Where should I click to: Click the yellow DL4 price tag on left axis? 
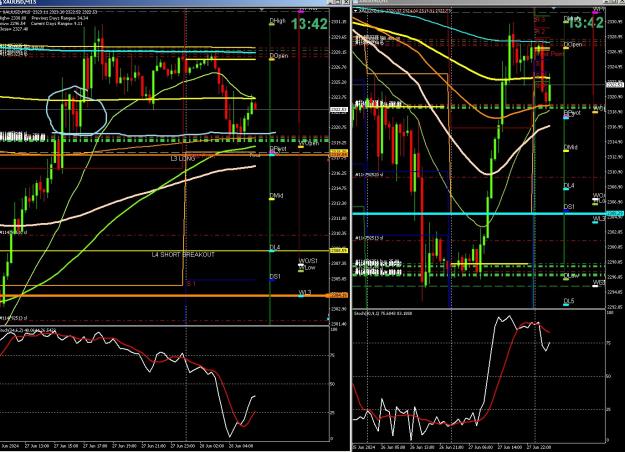pyautogui.click(x=339, y=251)
